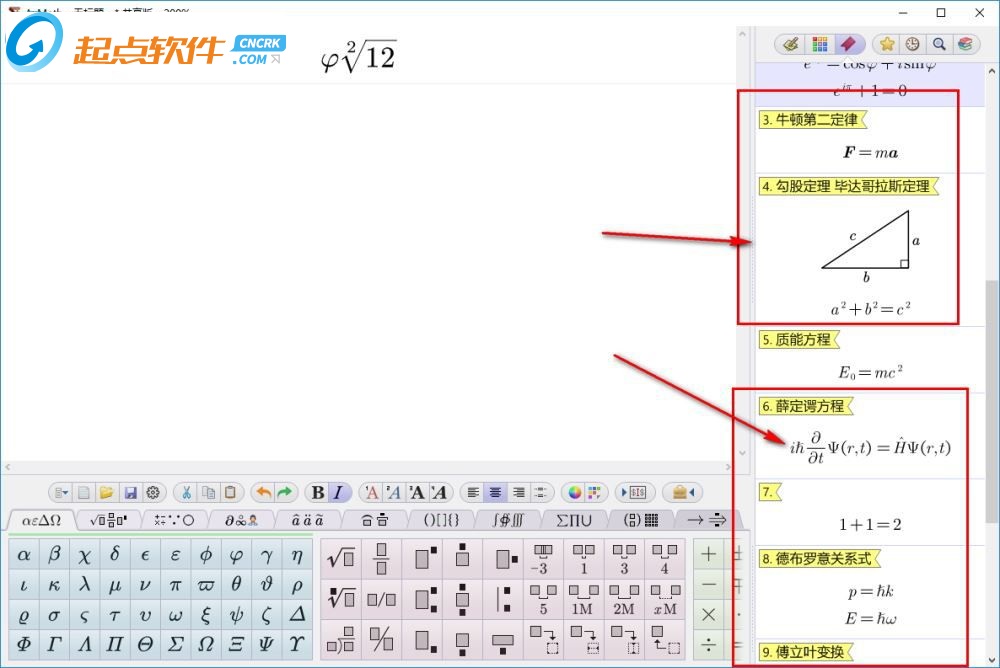
Task: Toggle bold formatting
Action: (318, 493)
